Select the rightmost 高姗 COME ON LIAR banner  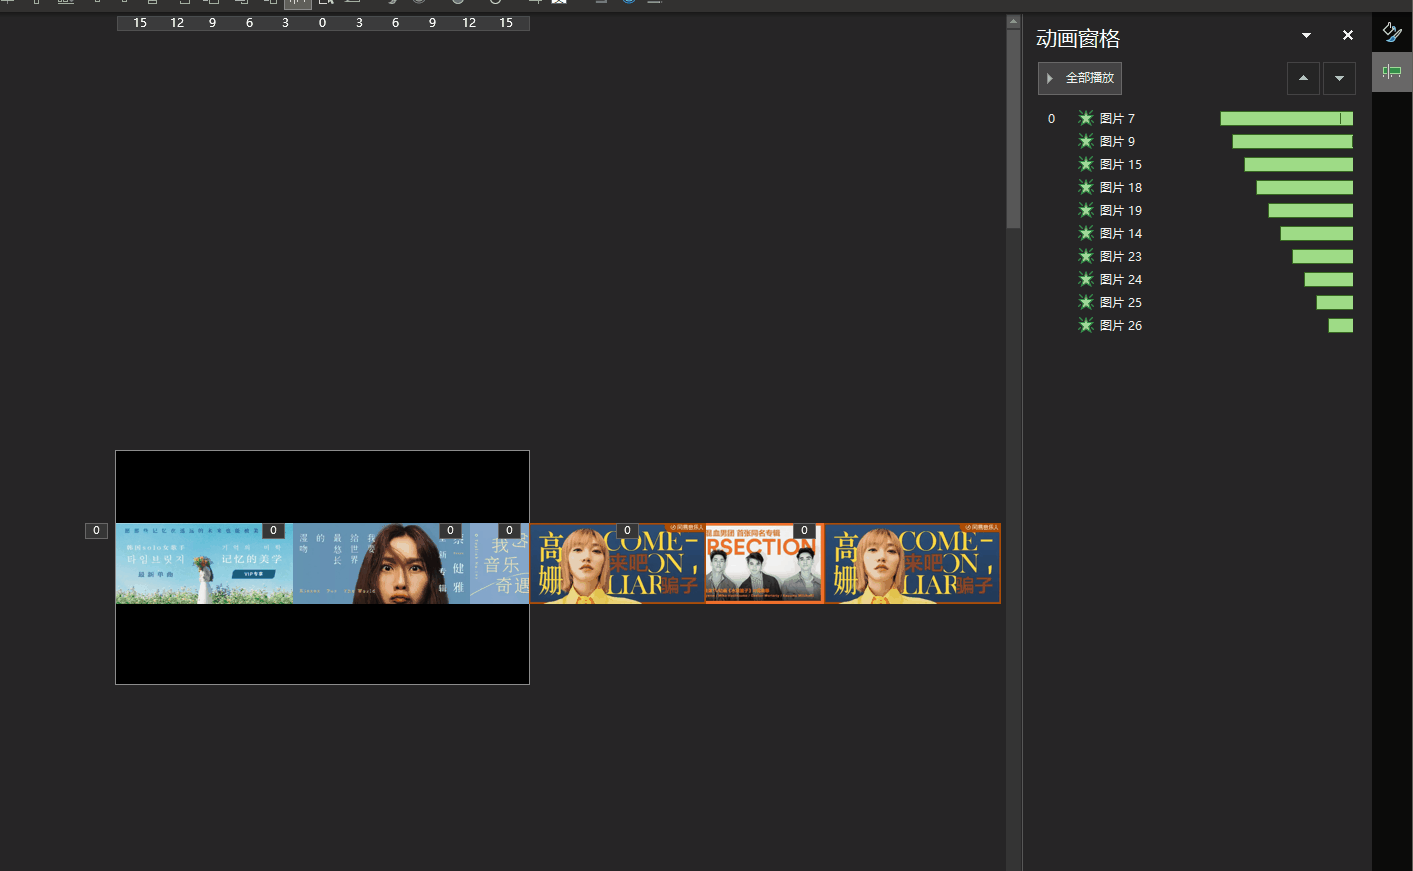click(x=913, y=564)
